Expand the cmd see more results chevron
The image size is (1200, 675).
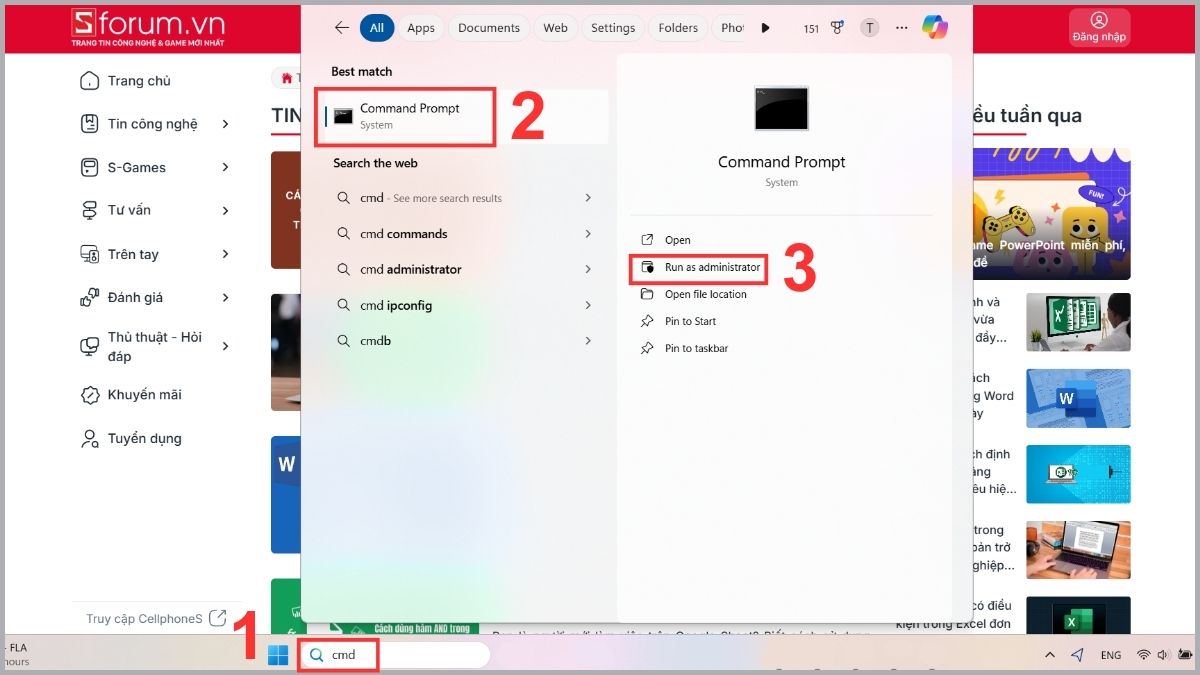(x=588, y=198)
